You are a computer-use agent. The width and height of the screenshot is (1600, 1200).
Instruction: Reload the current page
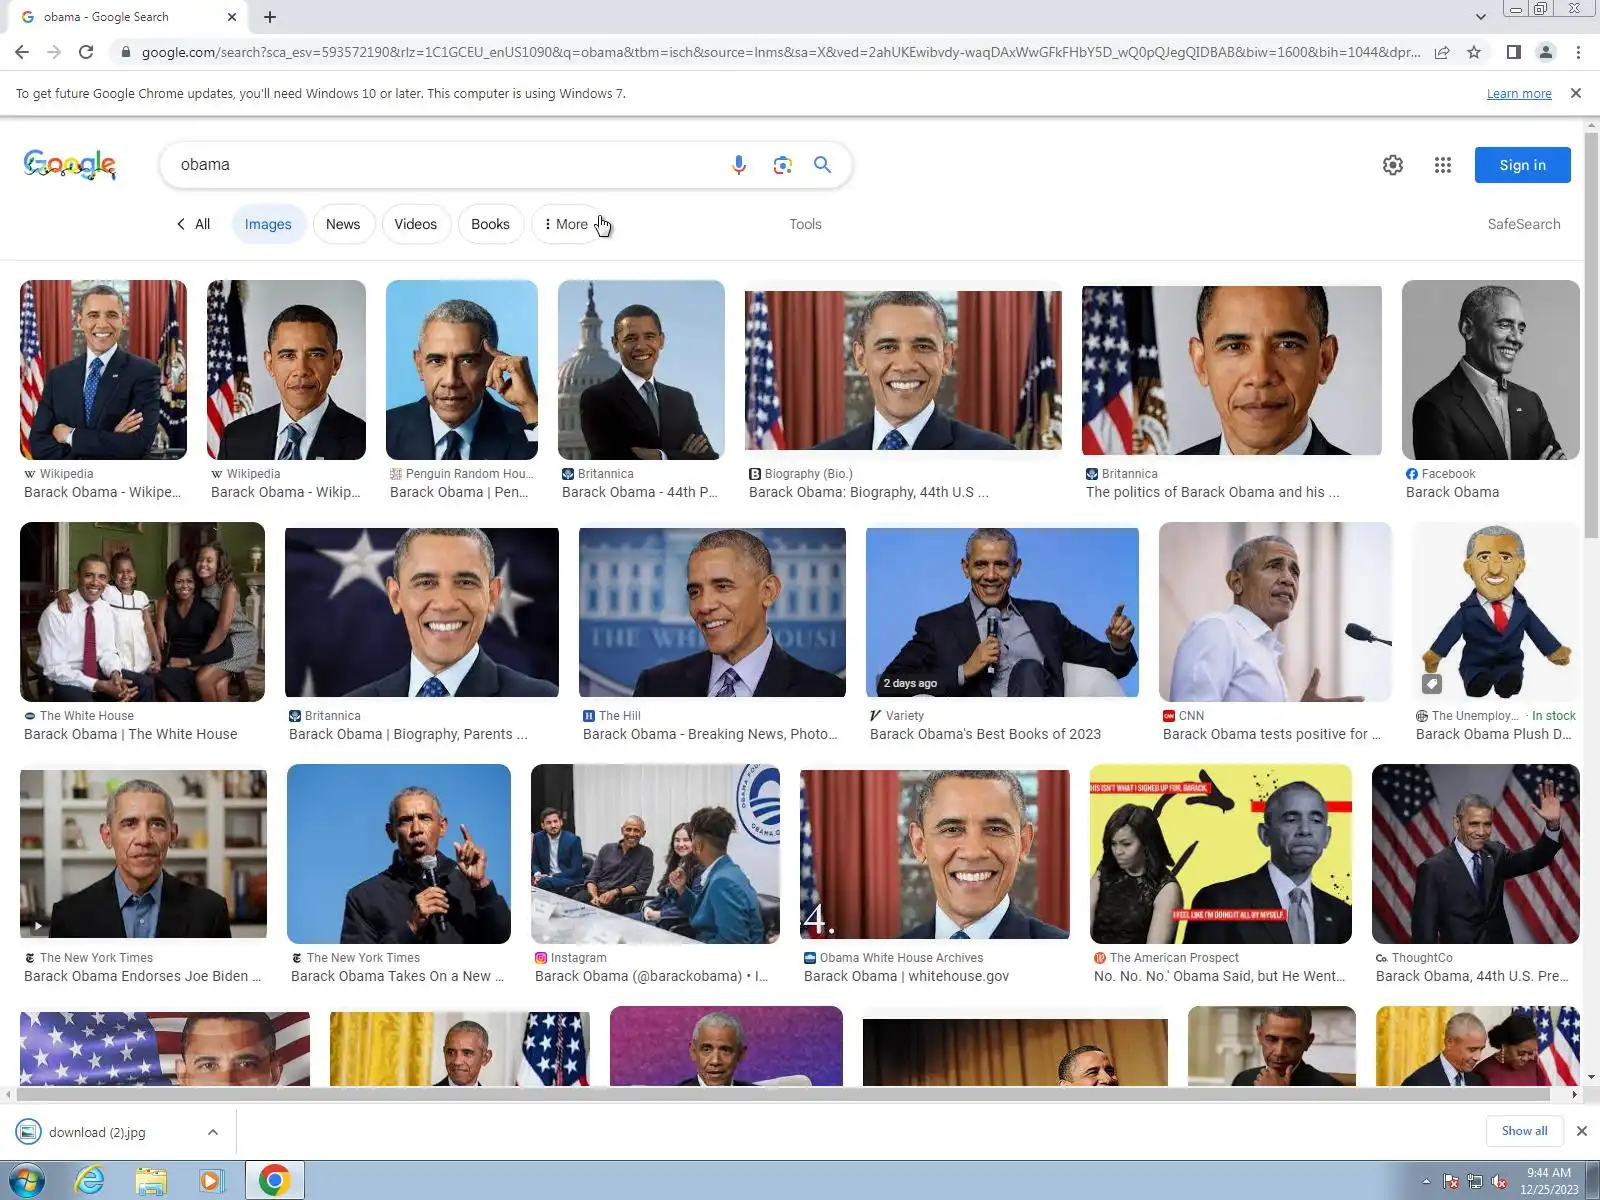click(x=86, y=52)
